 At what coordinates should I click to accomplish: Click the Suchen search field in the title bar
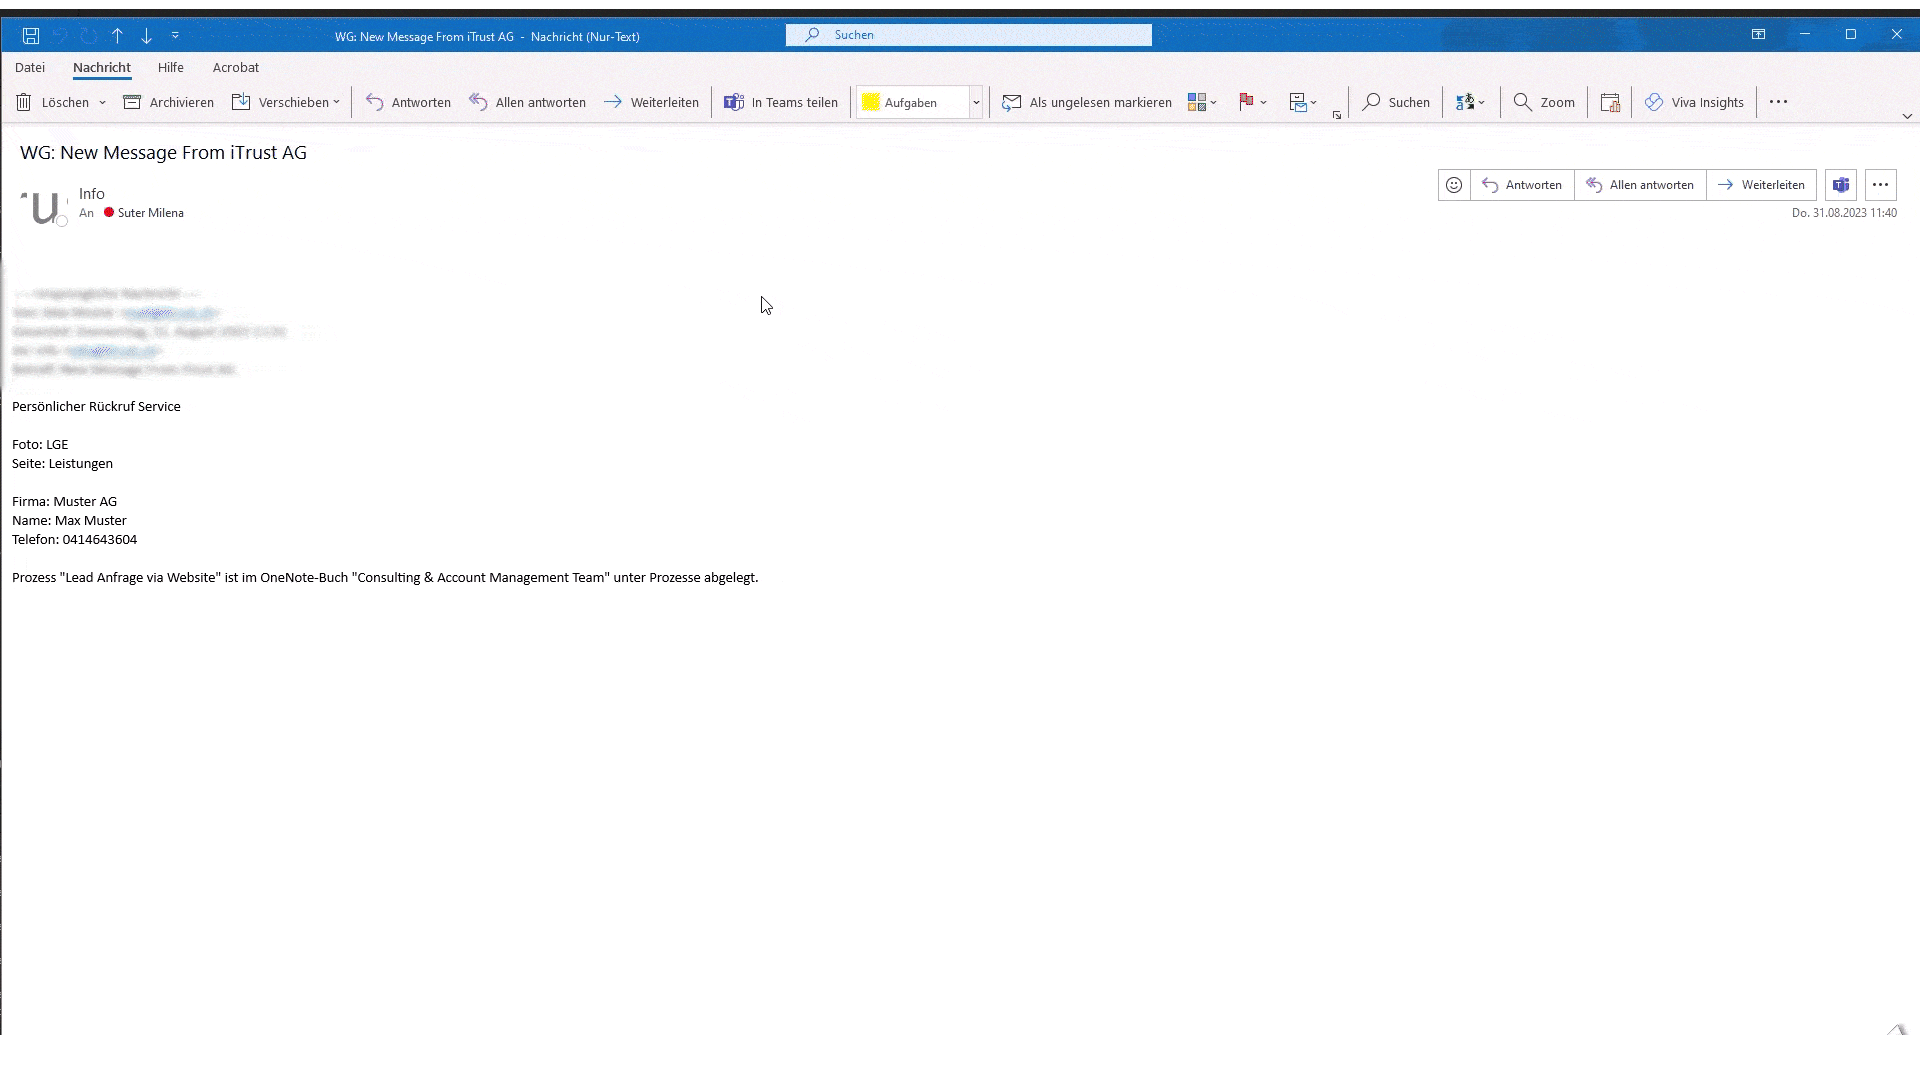968,35
